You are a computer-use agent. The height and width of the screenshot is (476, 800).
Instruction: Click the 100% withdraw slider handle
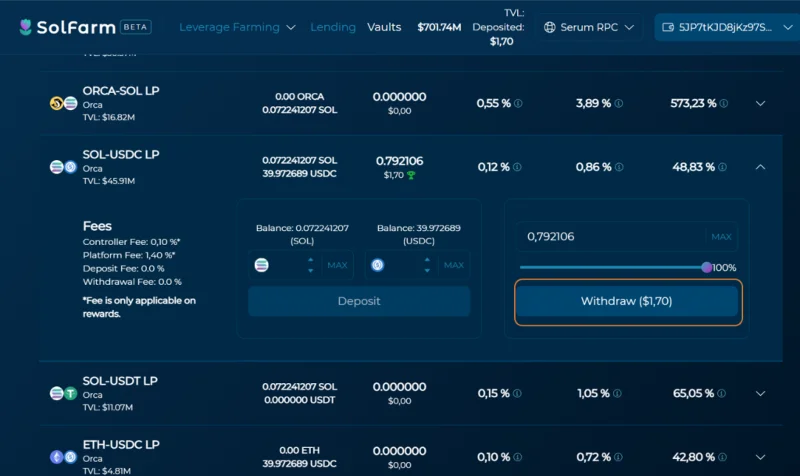tap(707, 267)
